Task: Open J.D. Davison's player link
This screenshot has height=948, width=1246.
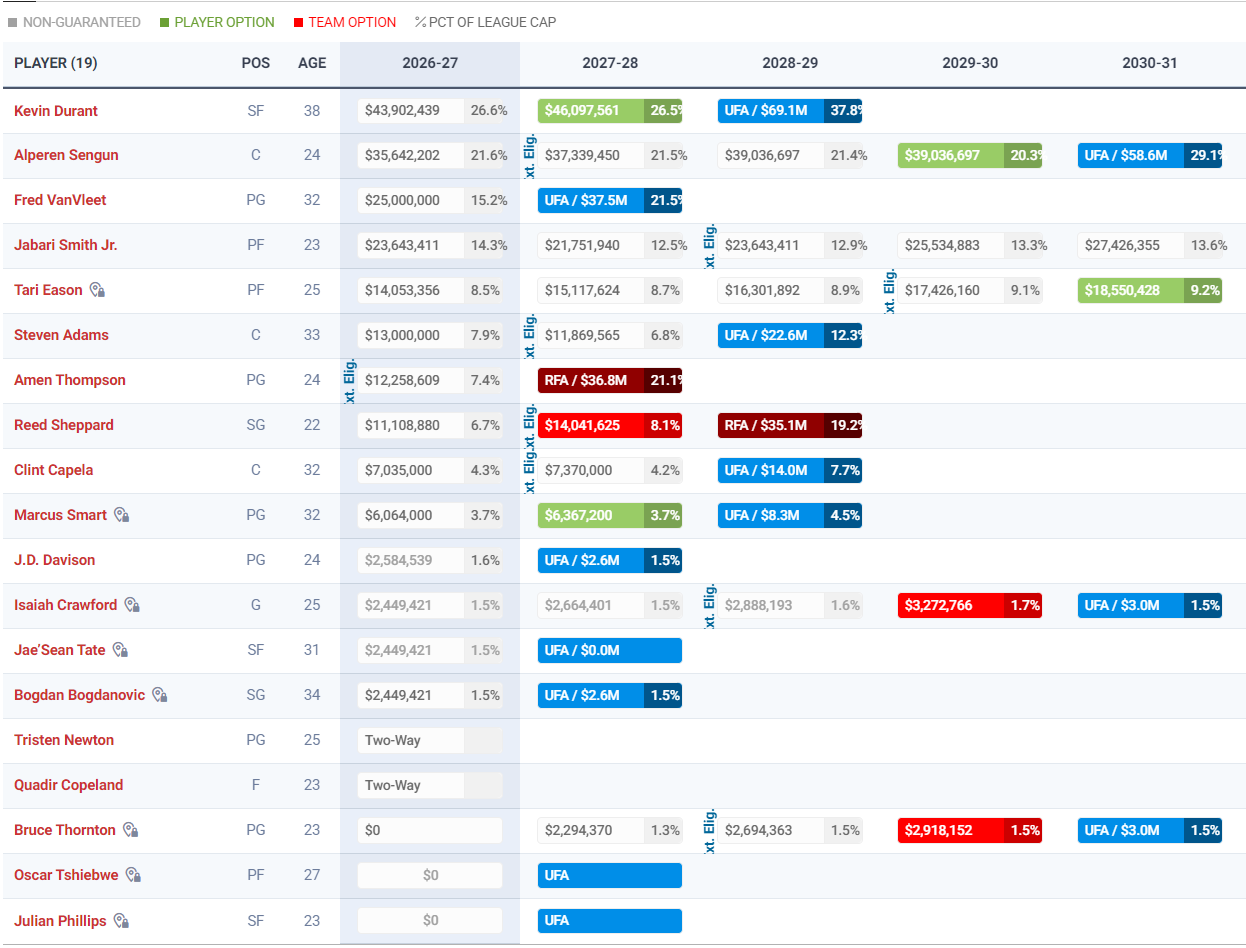Action: pyautogui.click(x=55, y=560)
